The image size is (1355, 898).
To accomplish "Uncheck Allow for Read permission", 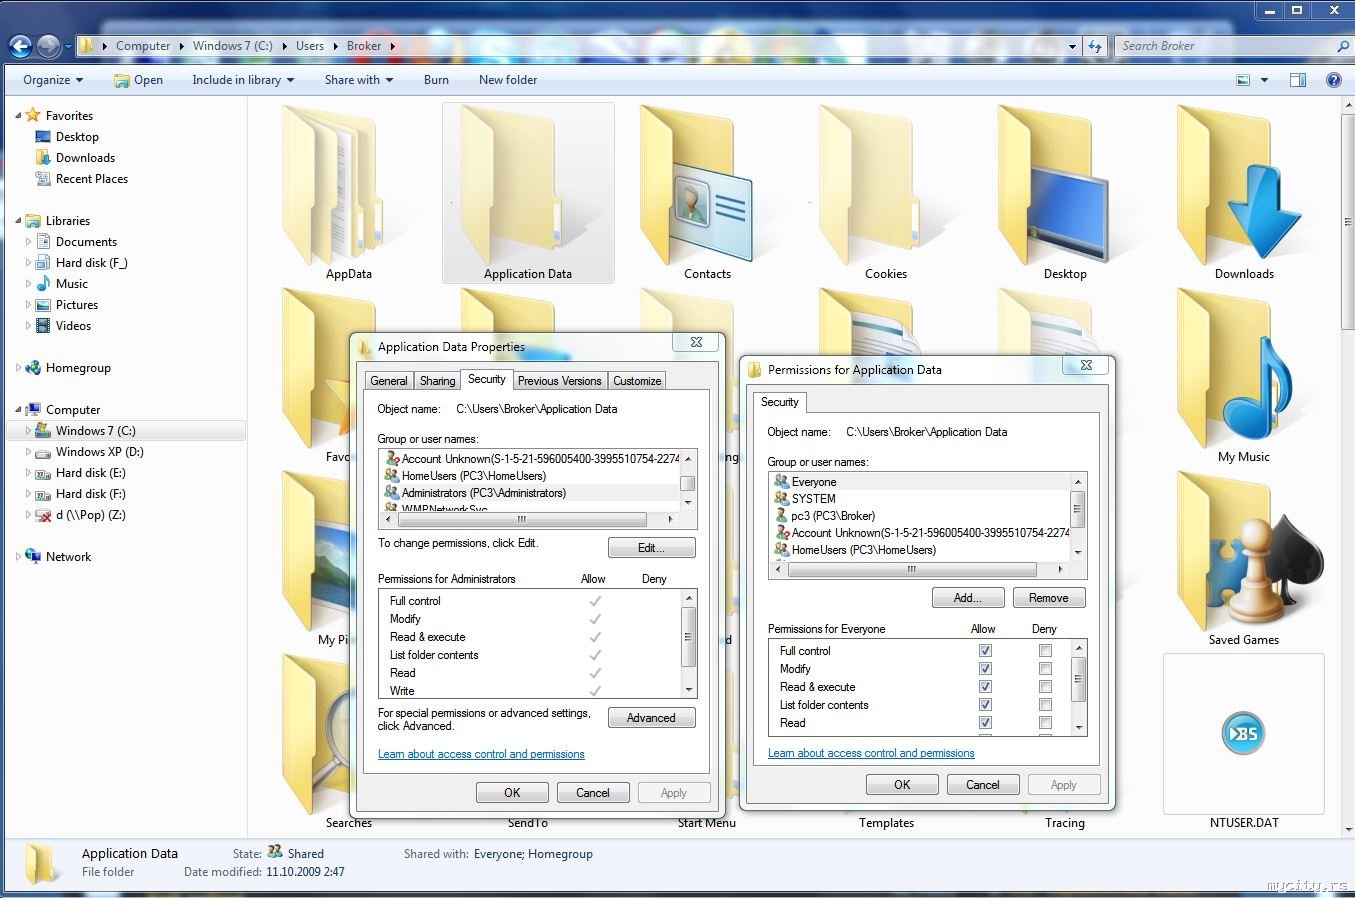I will pyautogui.click(x=985, y=723).
